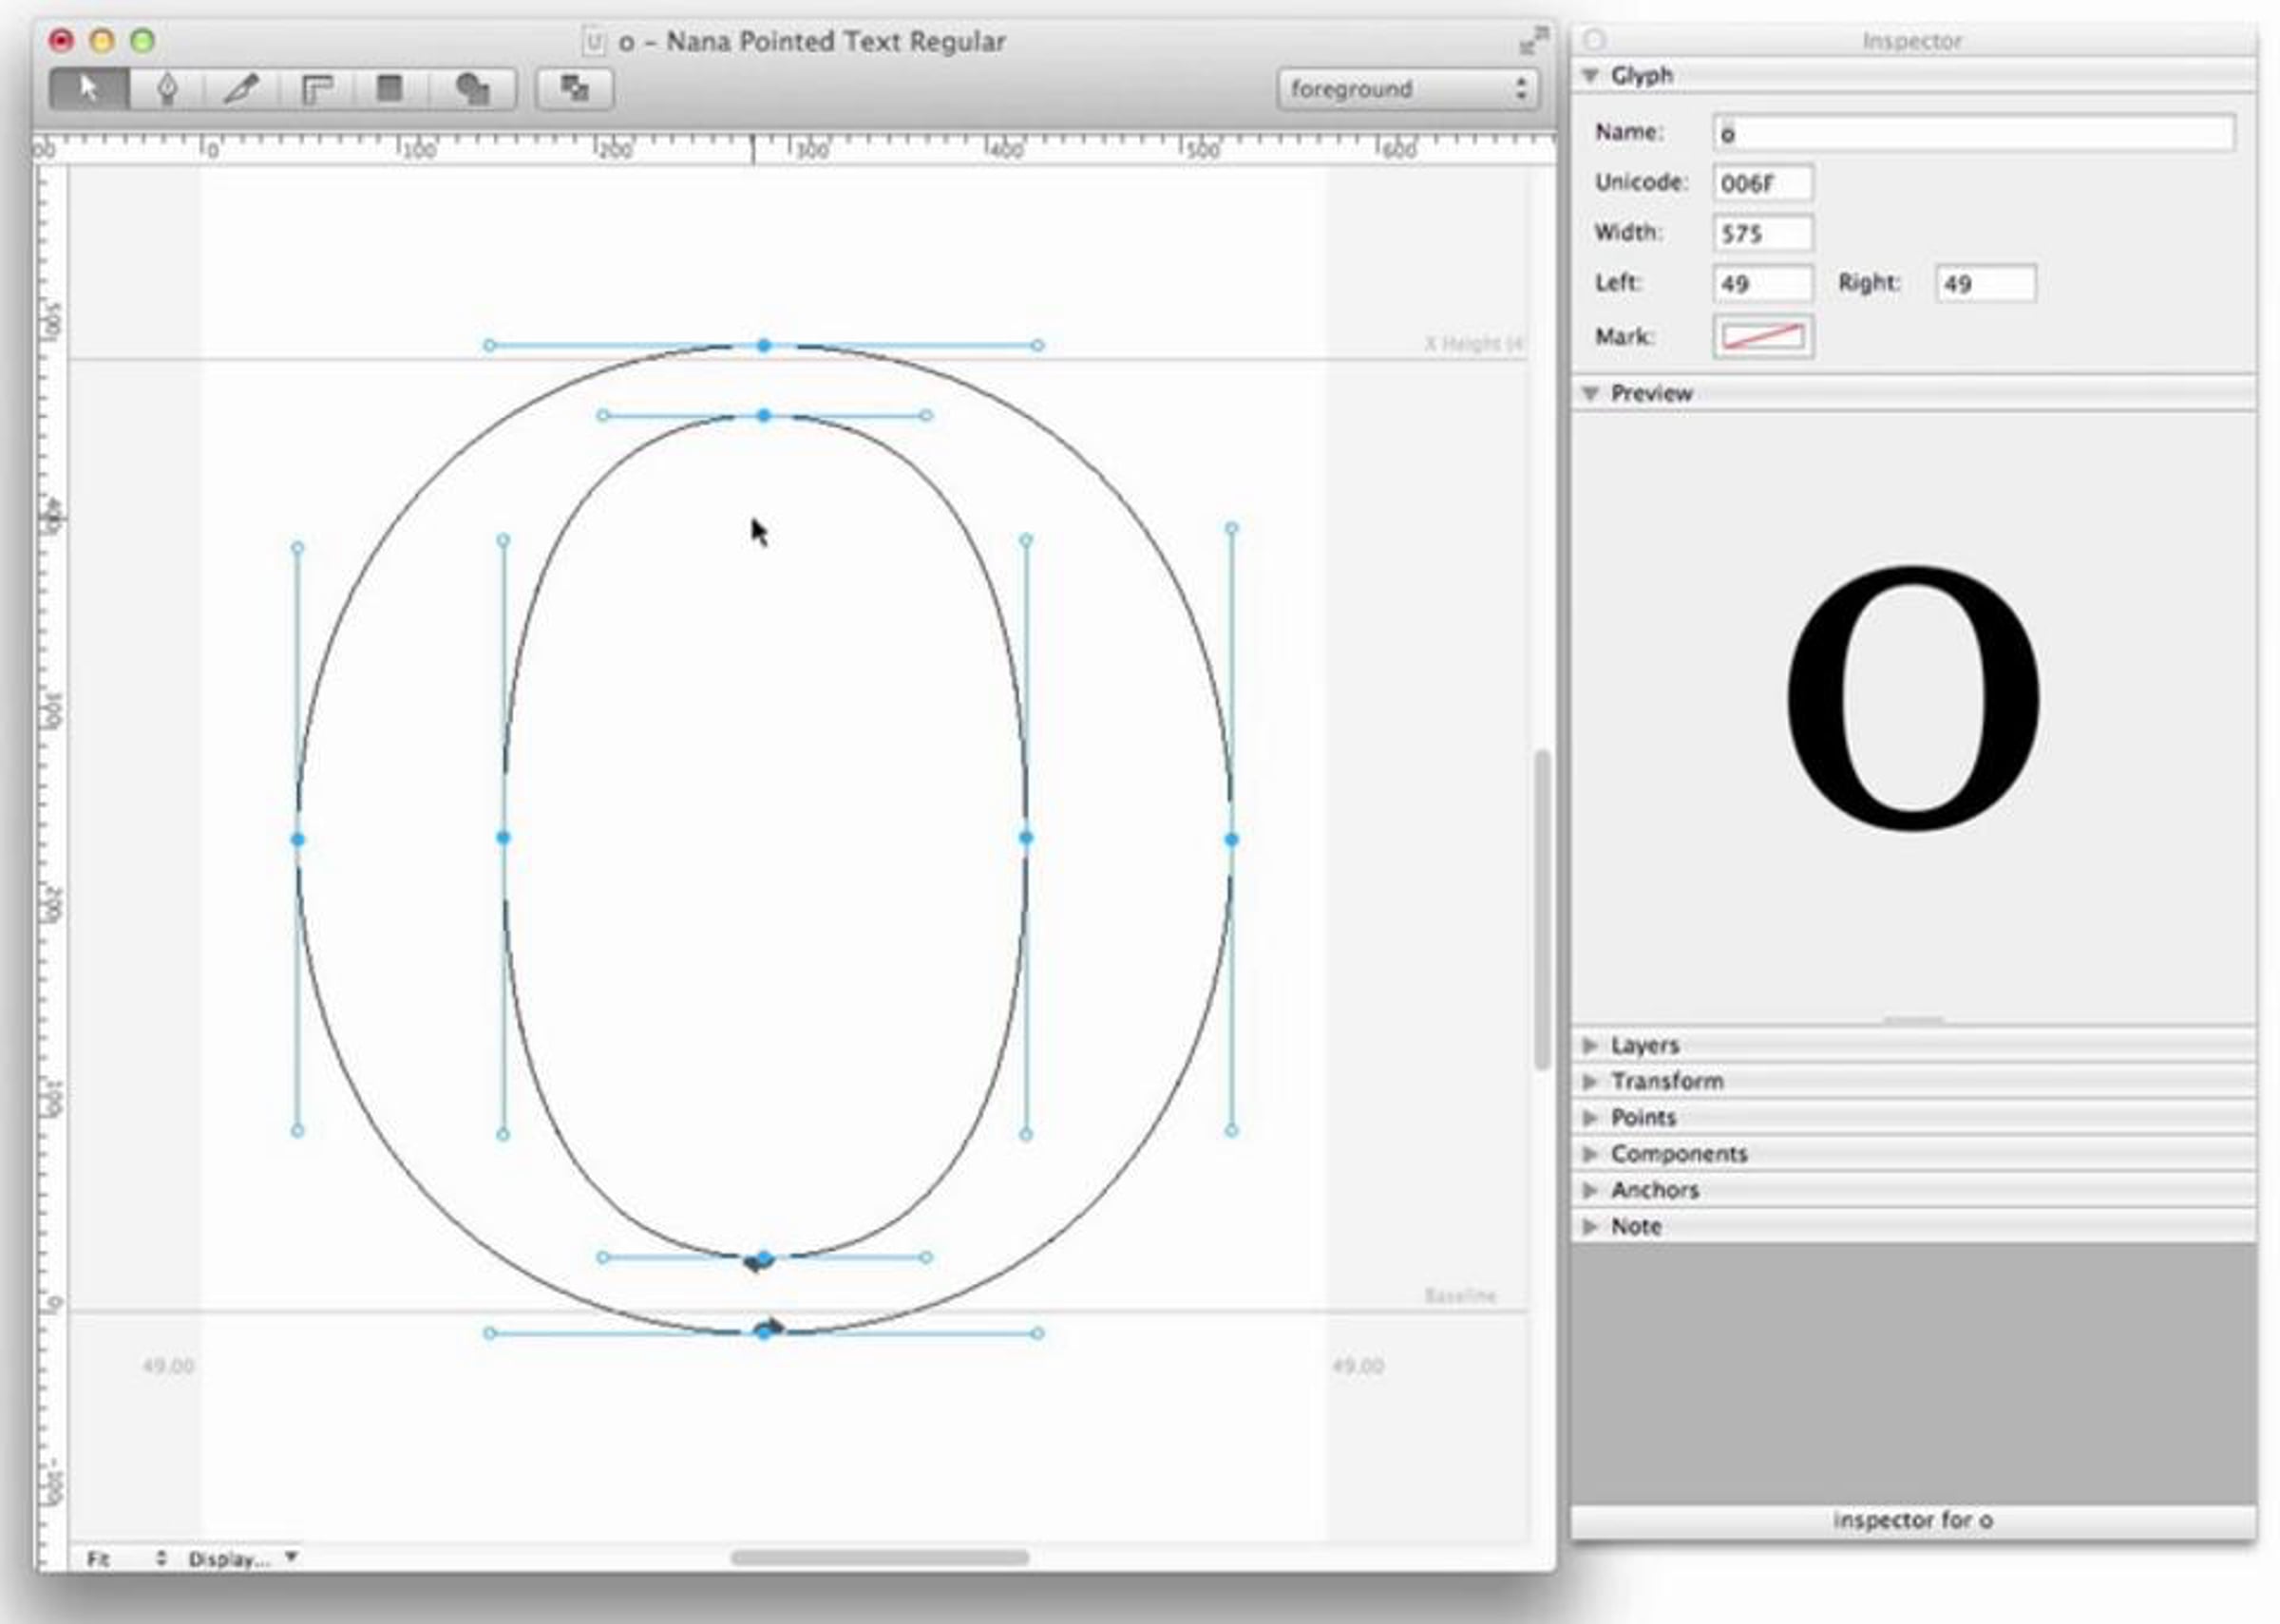The width and height of the screenshot is (2280, 1624).
Task: Click the Width input field
Action: (x=1763, y=233)
